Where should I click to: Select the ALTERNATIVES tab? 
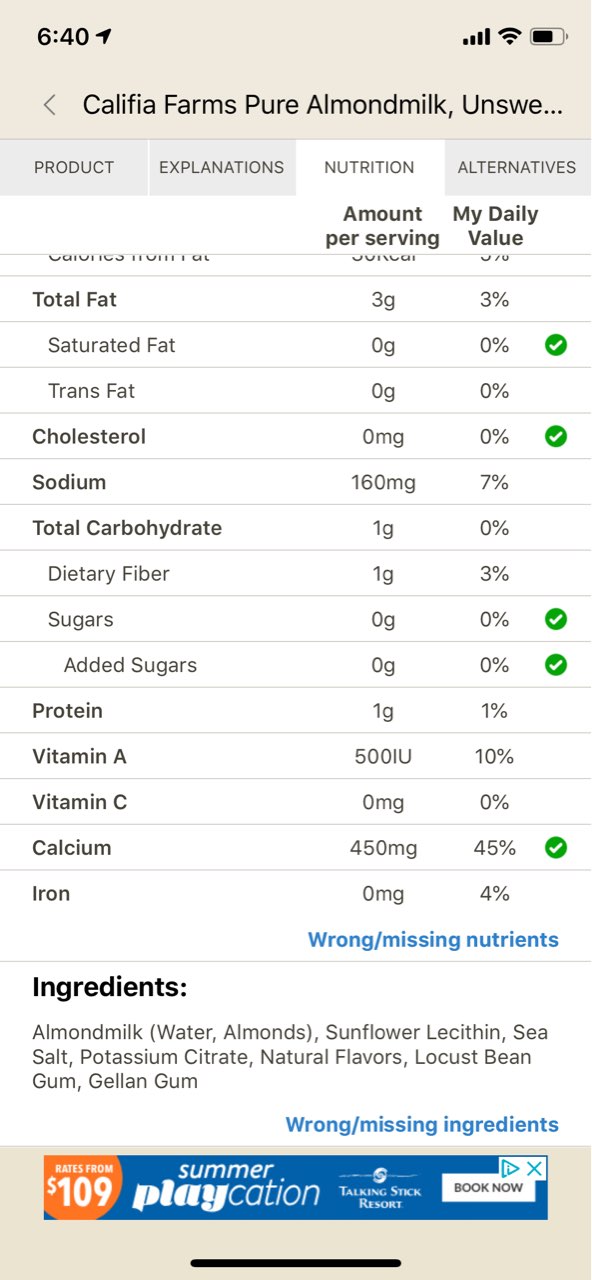pyautogui.click(x=517, y=168)
